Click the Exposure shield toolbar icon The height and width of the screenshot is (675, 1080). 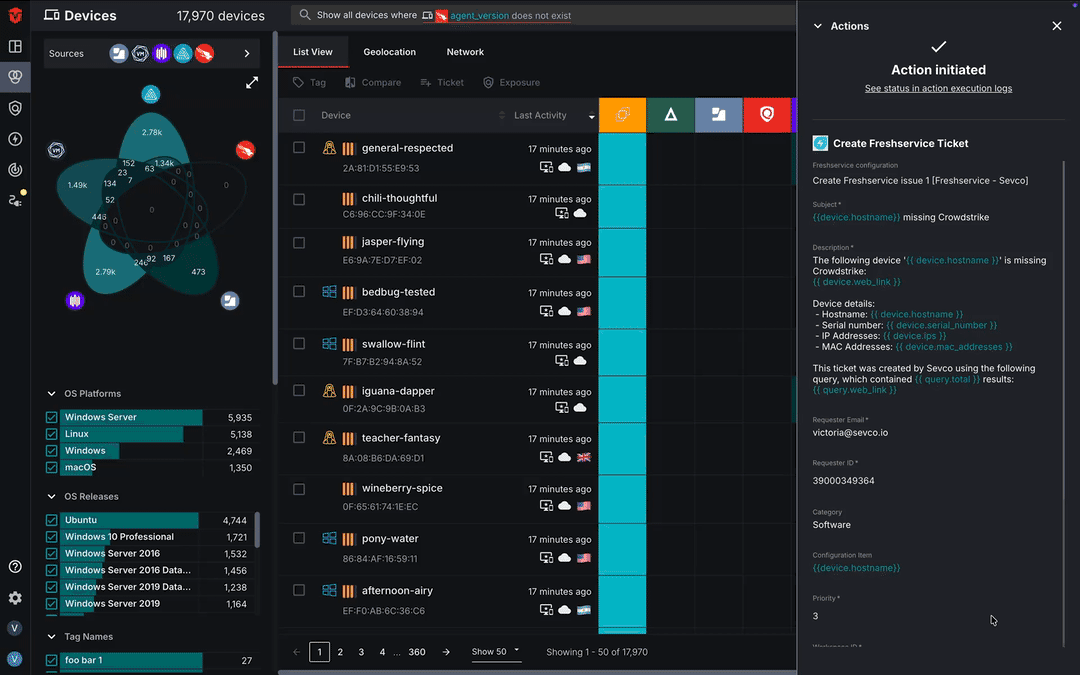512,83
